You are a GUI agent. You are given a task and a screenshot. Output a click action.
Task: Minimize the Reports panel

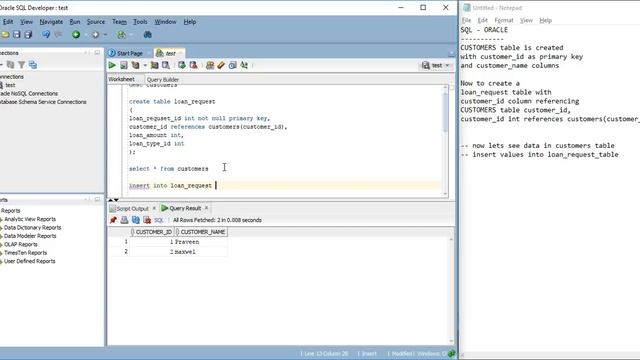[x=97, y=199]
